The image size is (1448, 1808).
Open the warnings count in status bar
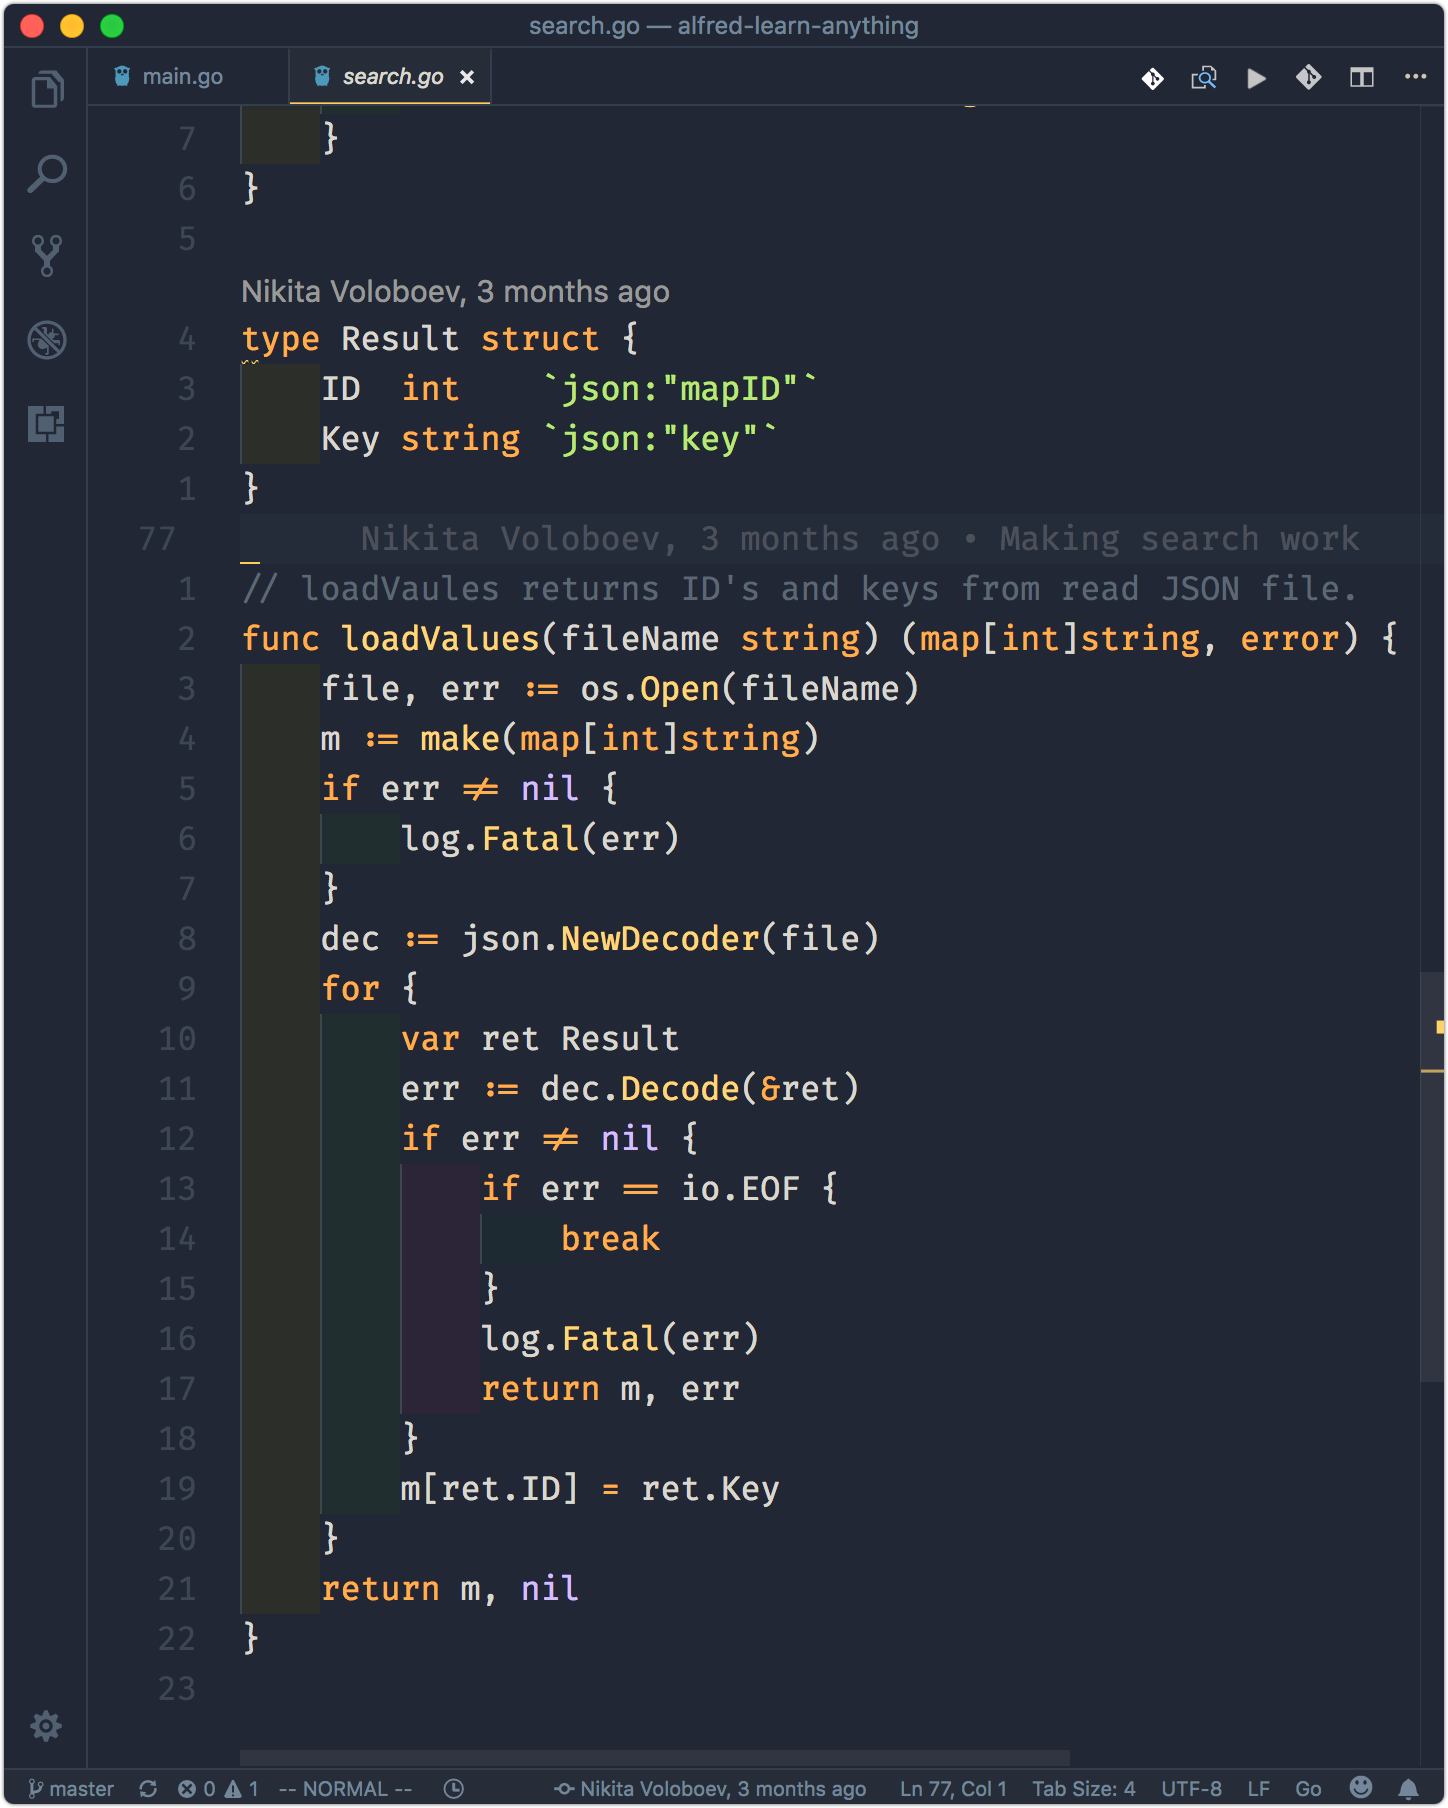click(x=242, y=1788)
